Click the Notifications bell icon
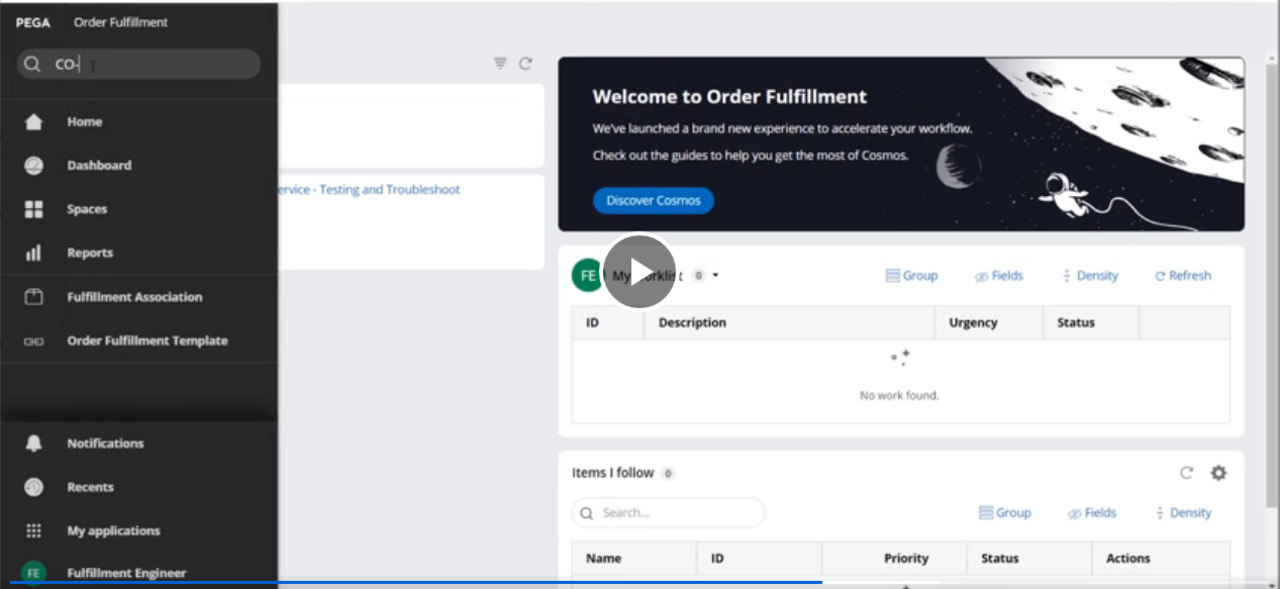 (x=34, y=443)
